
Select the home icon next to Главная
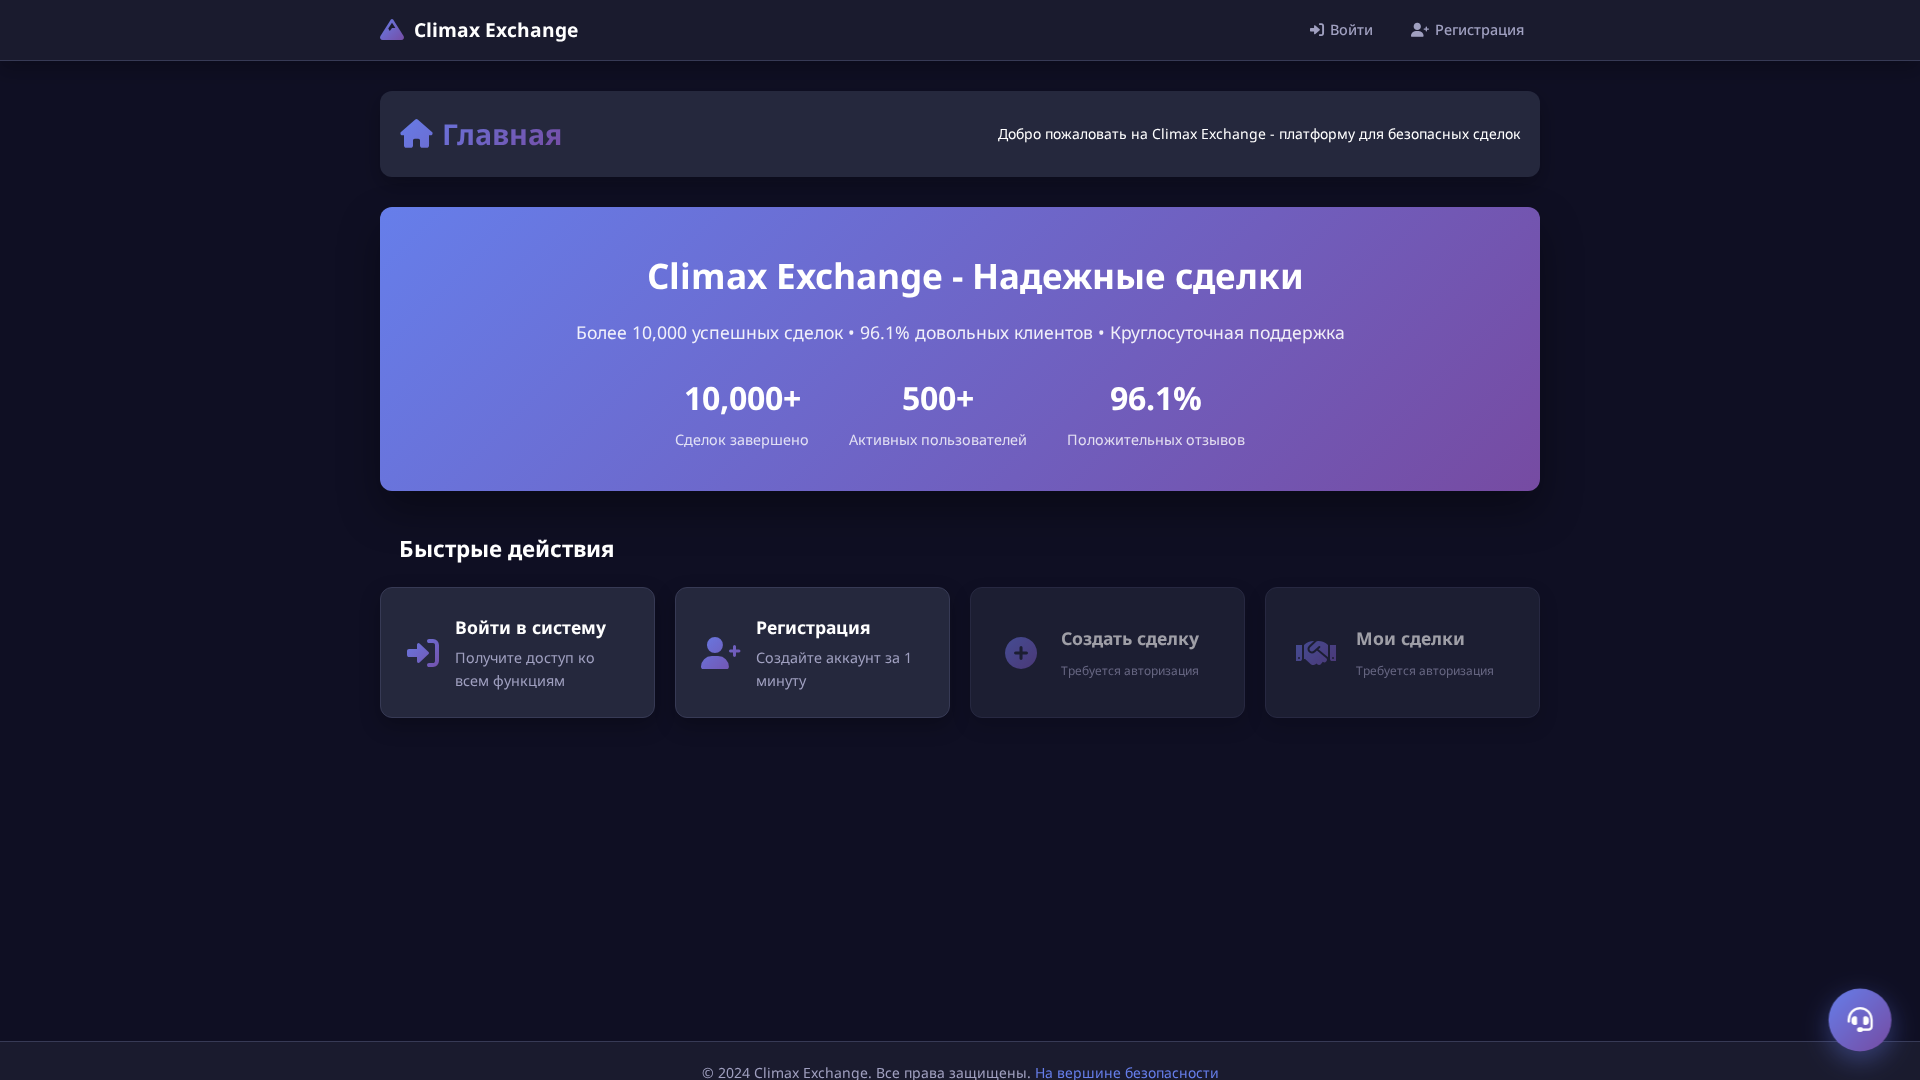point(417,133)
